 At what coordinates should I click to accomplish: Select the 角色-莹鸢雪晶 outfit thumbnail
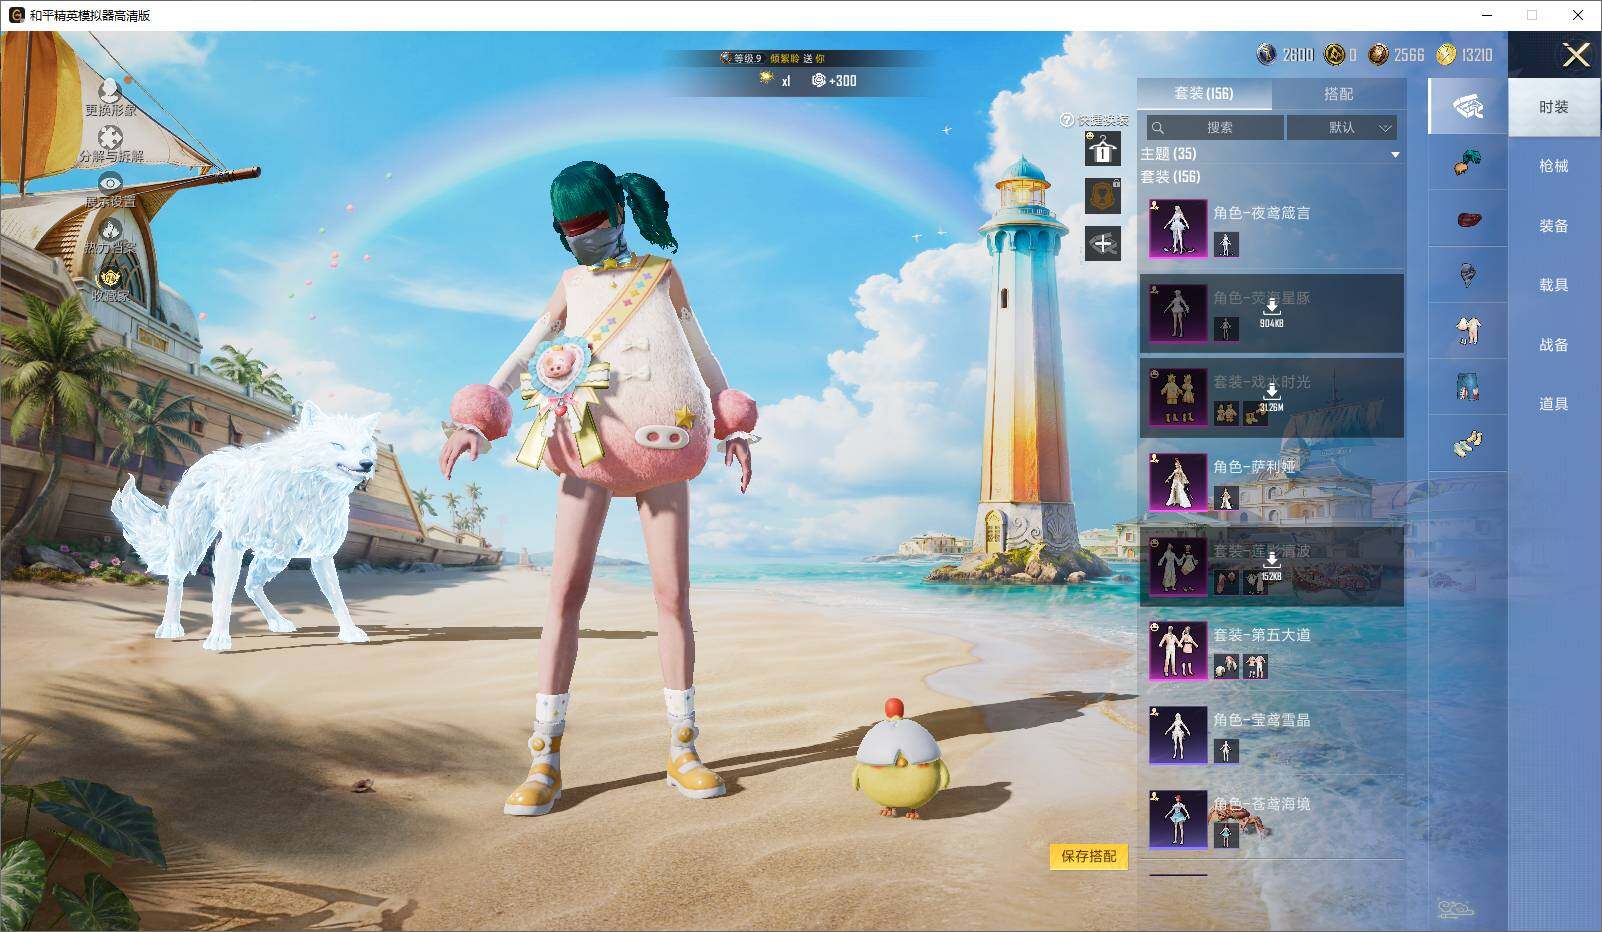point(1177,735)
